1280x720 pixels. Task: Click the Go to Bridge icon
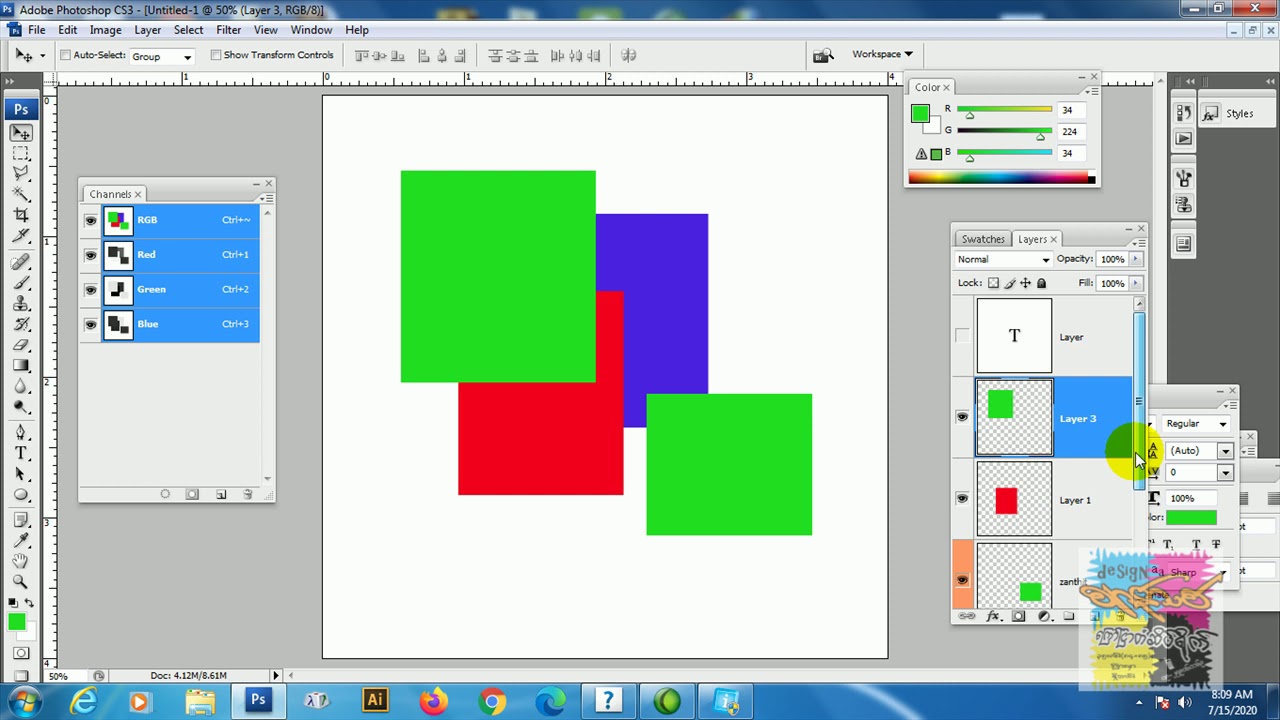pyautogui.click(x=823, y=55)
